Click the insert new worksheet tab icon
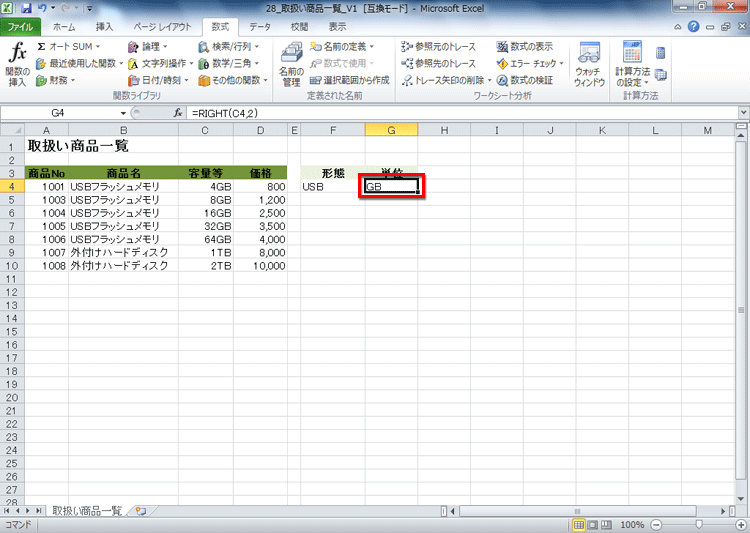This screenshot has width=750, height=533. click(x=141, y=511)
